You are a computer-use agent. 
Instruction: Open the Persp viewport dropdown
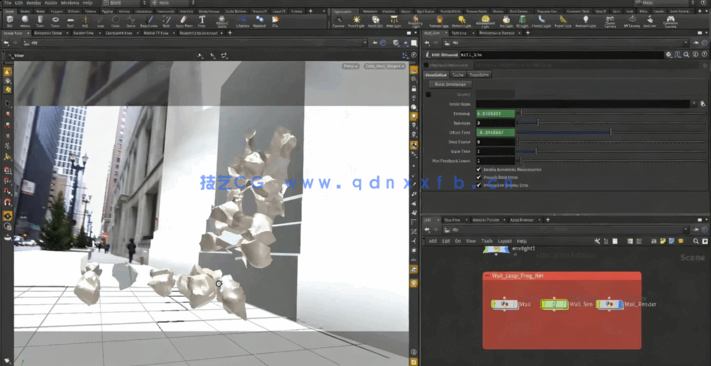[x=351, y=66]
